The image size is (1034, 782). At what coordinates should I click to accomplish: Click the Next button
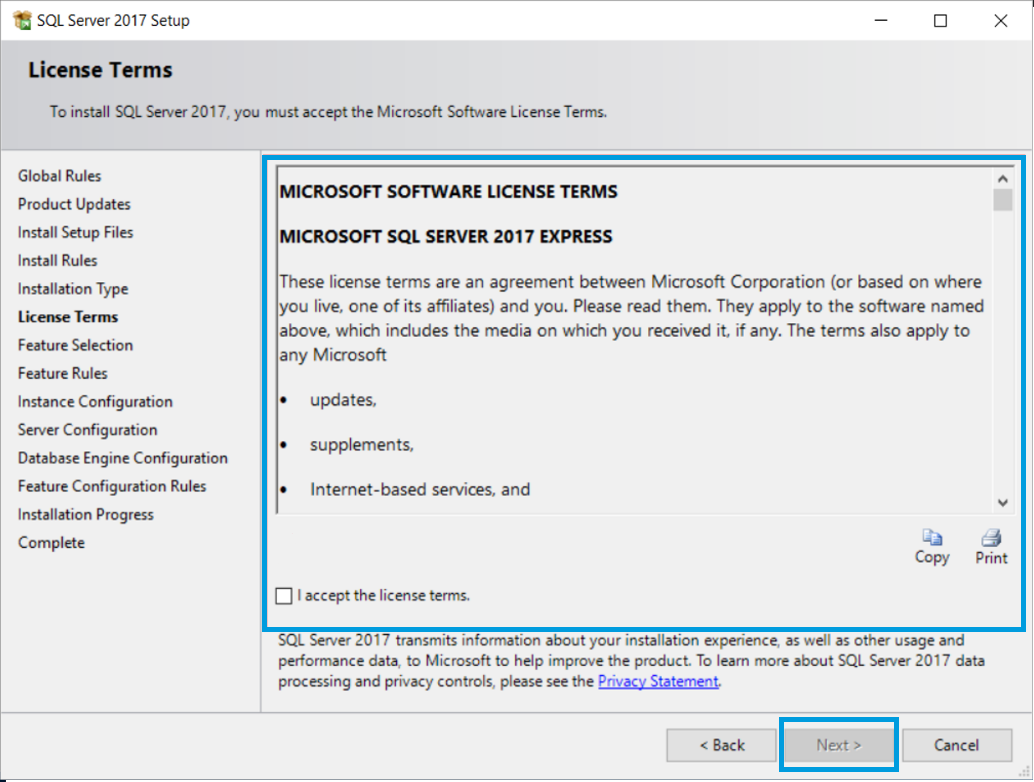839,745
